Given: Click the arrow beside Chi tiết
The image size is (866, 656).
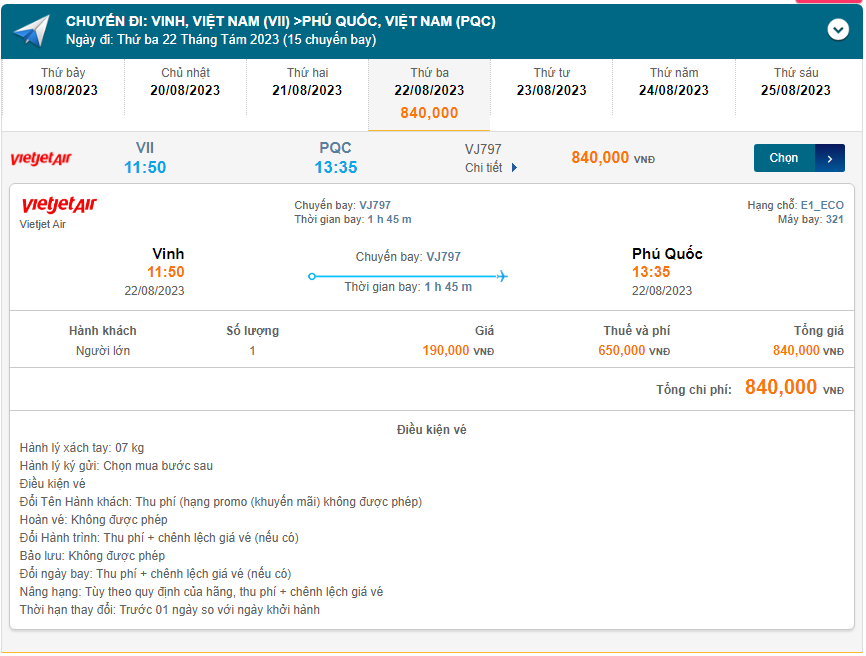Looking at the screenshot, I should pos(515,168).
